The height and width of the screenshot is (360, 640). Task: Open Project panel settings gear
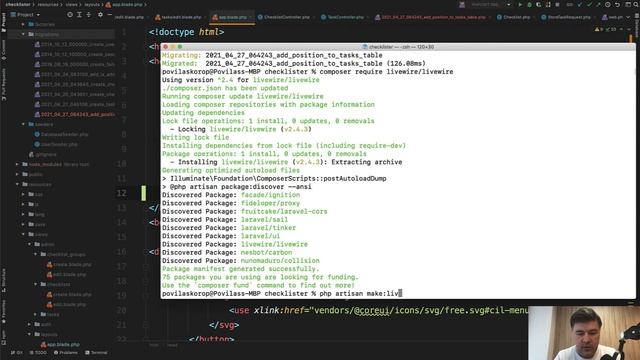[x=100, y=14]
